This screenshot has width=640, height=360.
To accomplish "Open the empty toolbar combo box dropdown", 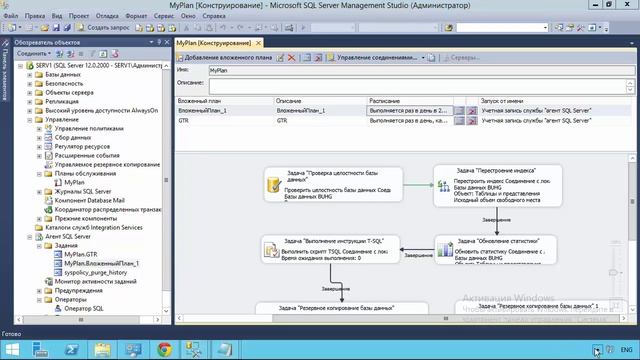I will click(545, 27).
